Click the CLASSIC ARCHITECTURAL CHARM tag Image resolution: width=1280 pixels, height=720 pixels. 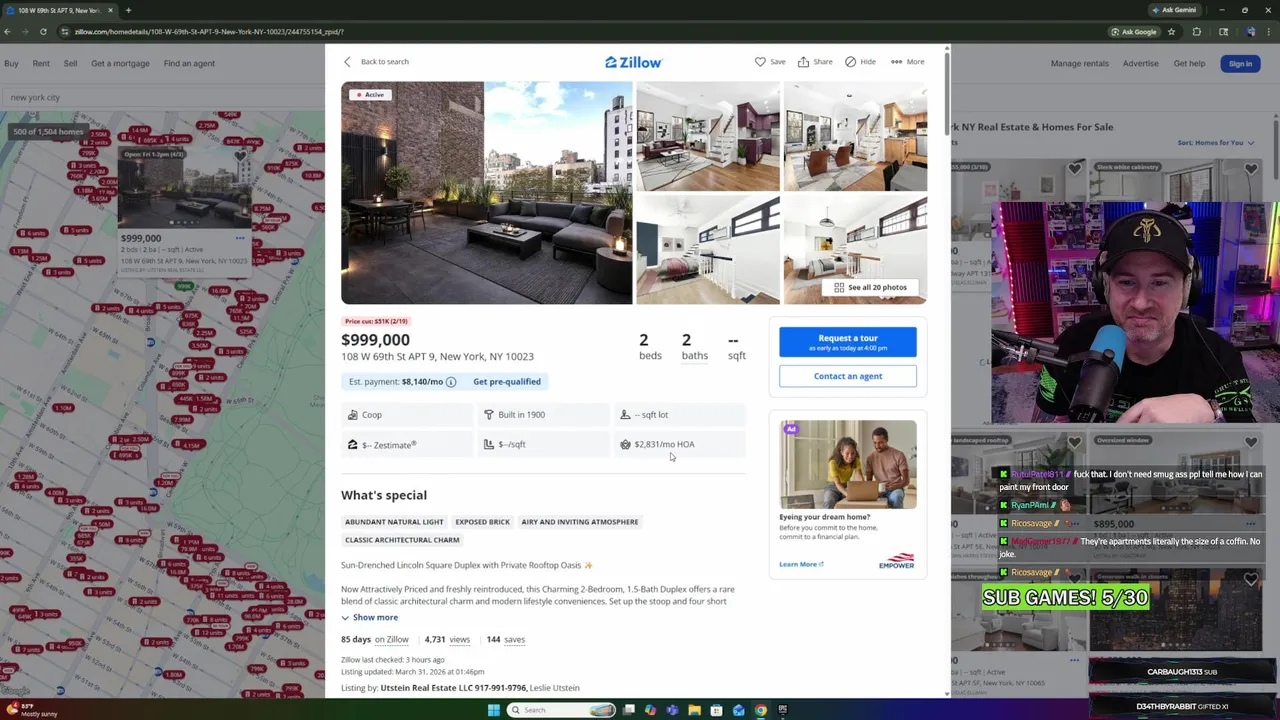(402, 540)
